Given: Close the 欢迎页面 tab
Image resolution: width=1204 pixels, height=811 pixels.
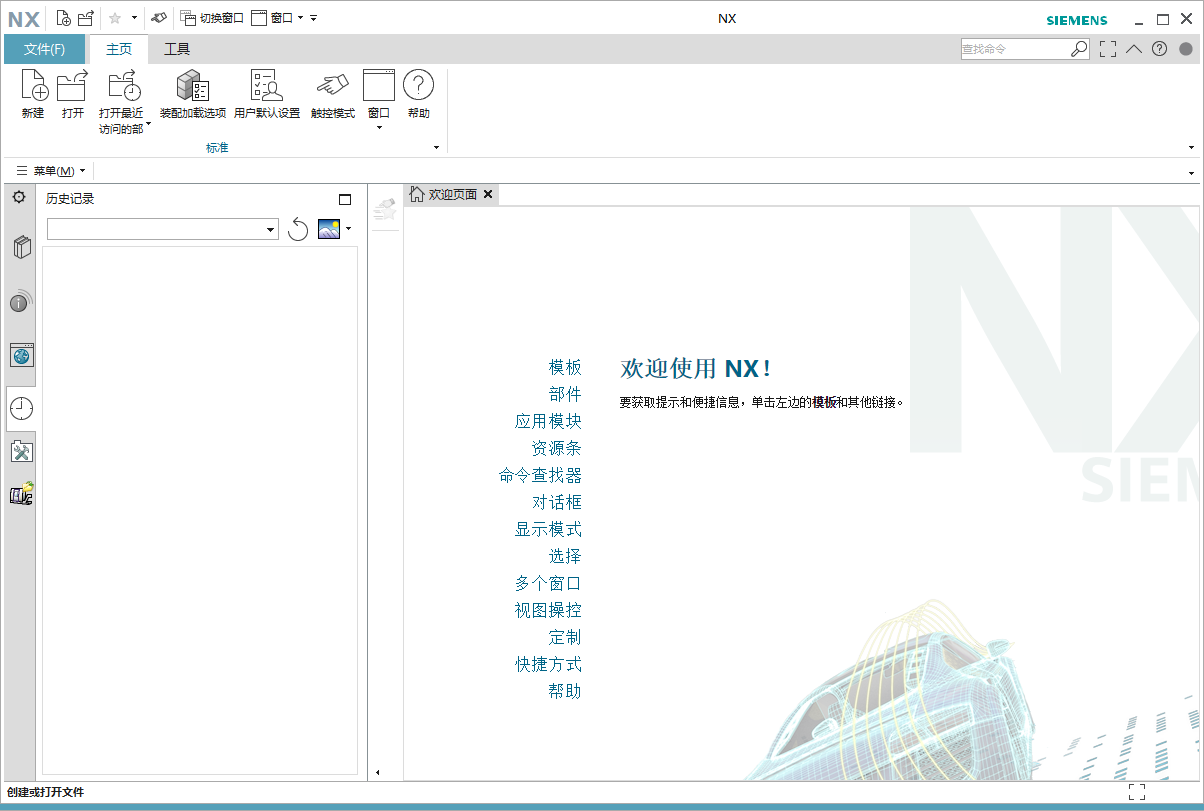Looking at the screenshot, I should (488, 194).
